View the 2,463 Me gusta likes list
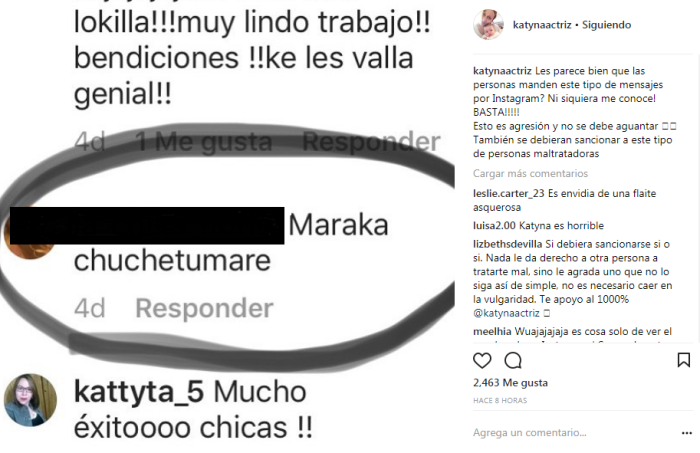The height and width of the screenshot is (453, 700). [510, 383]
